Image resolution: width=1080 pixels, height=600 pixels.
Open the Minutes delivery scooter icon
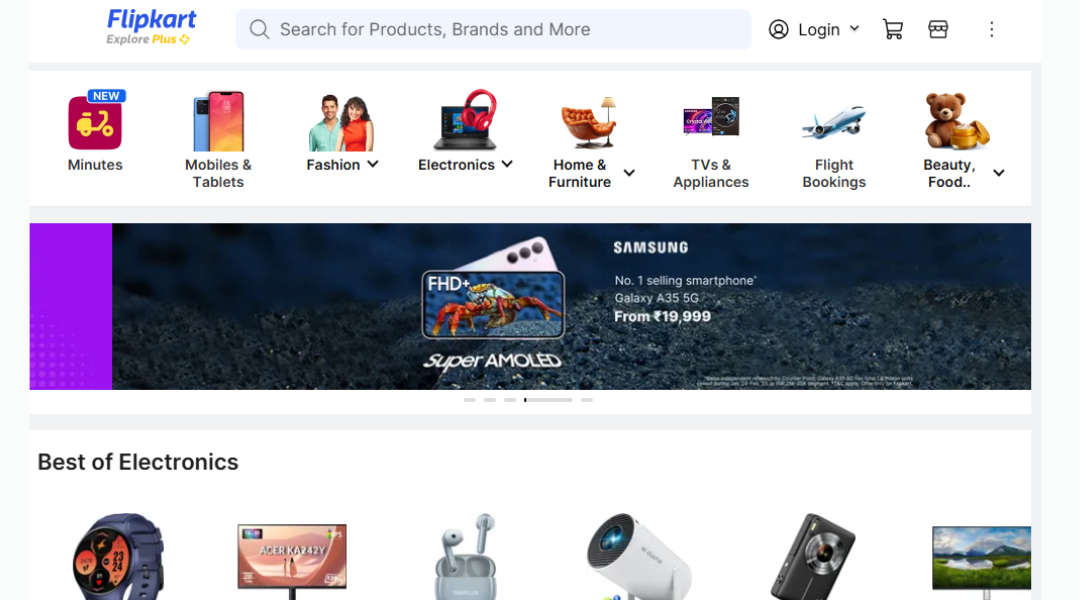click(x=95, y=121)
